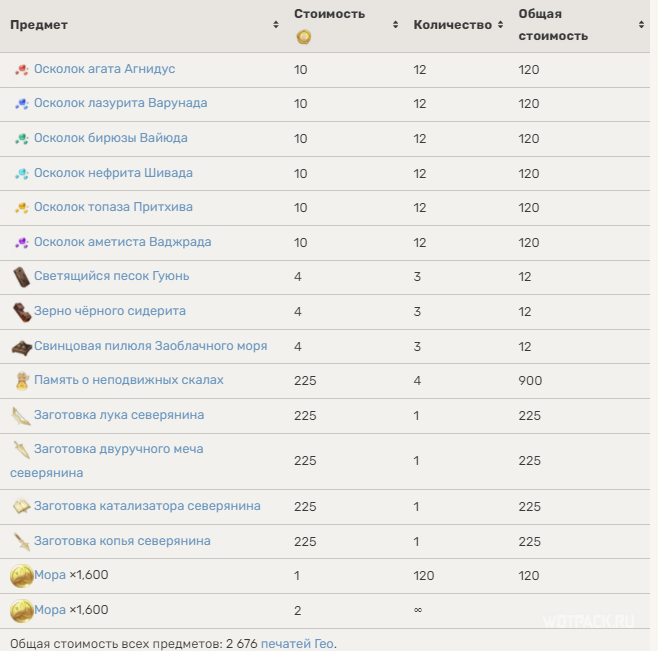Open the Мора link in the infinite-quantity row
Image resolution: width=658 pixels, height=651 pixels.
[x=50, y=609]
